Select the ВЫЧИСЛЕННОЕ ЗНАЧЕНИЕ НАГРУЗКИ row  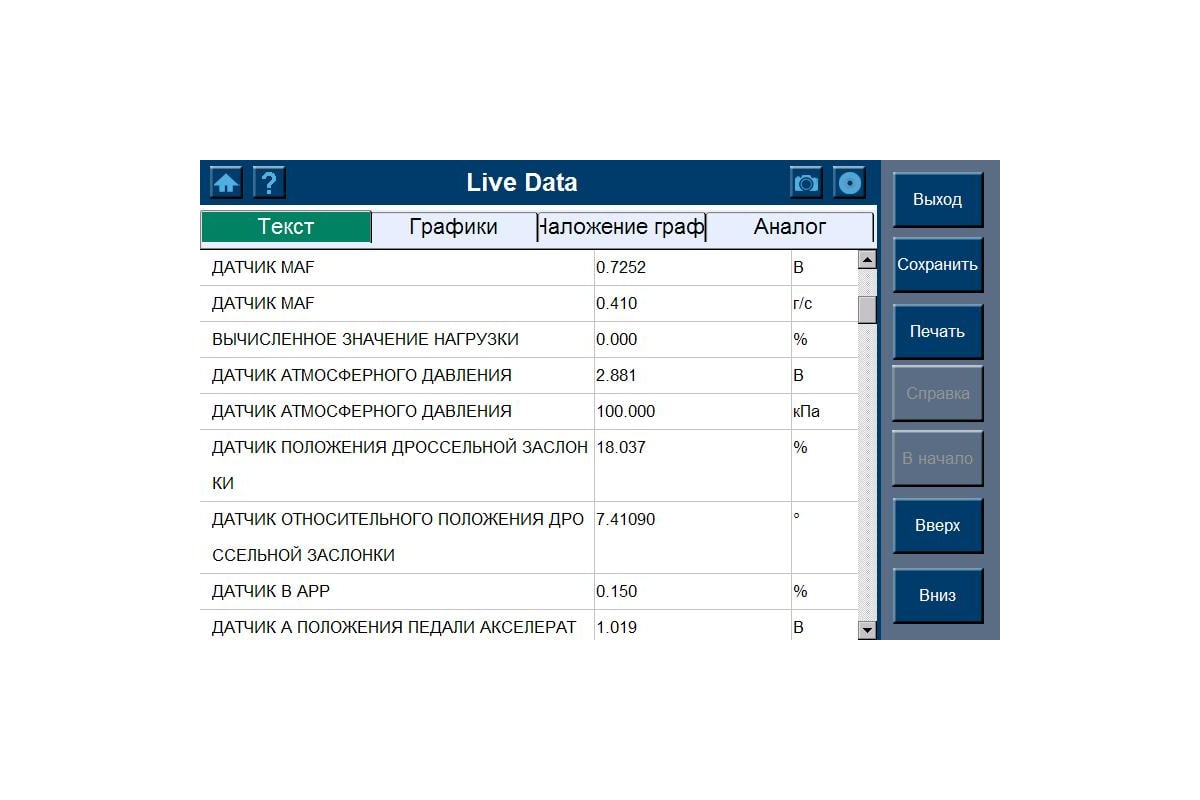tap(529, 340)
